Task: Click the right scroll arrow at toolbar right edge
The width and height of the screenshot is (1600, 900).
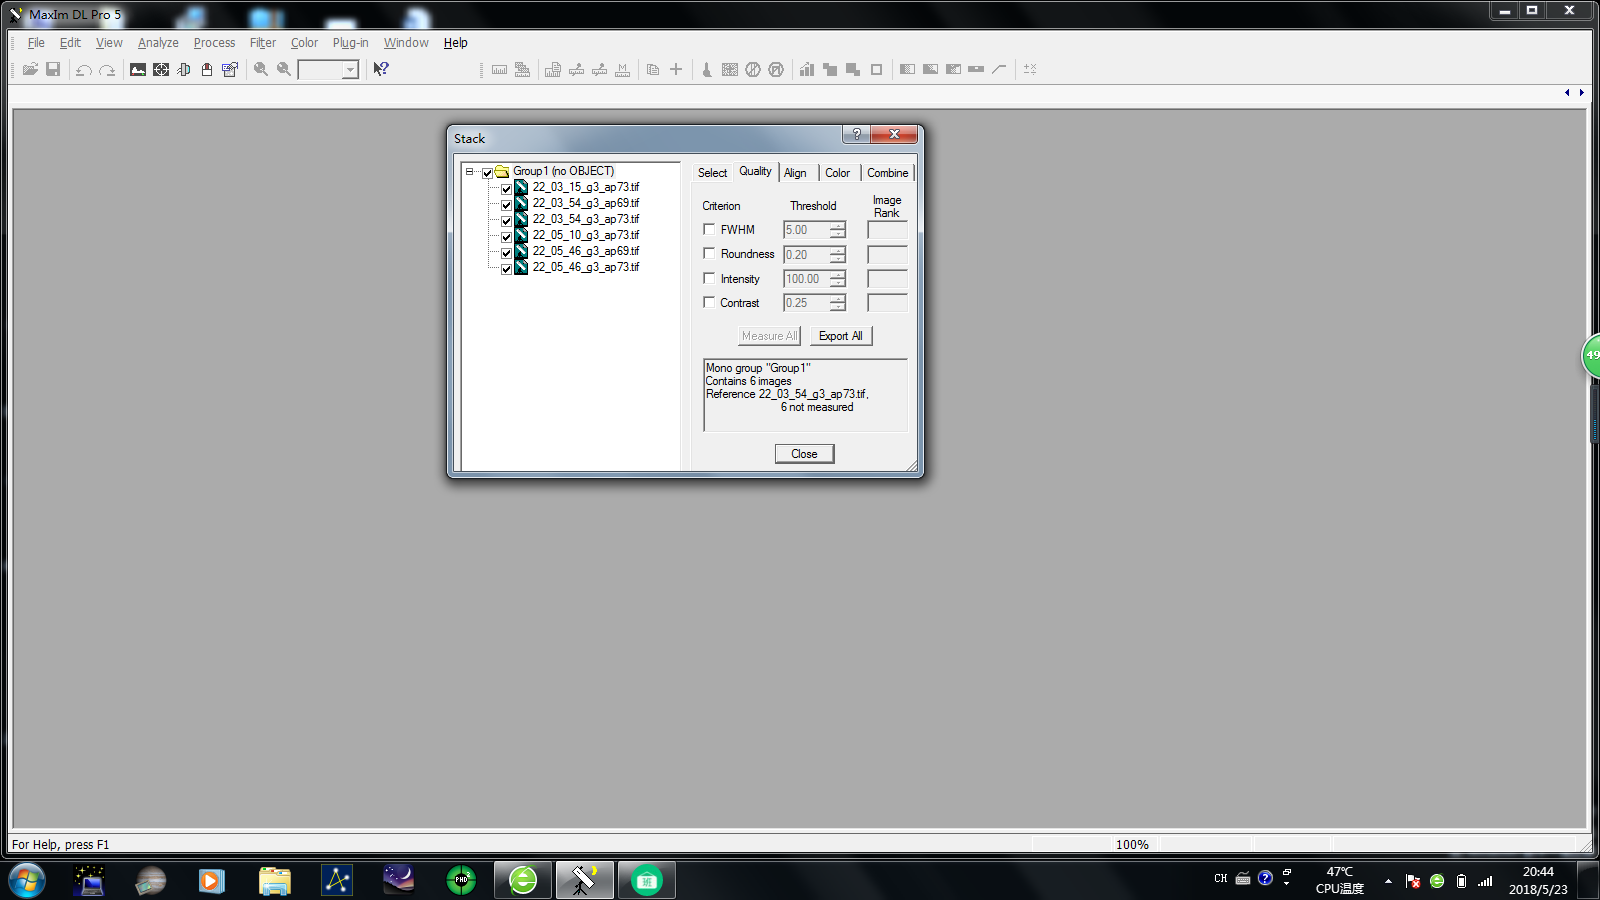Action: pos(1581,92)
